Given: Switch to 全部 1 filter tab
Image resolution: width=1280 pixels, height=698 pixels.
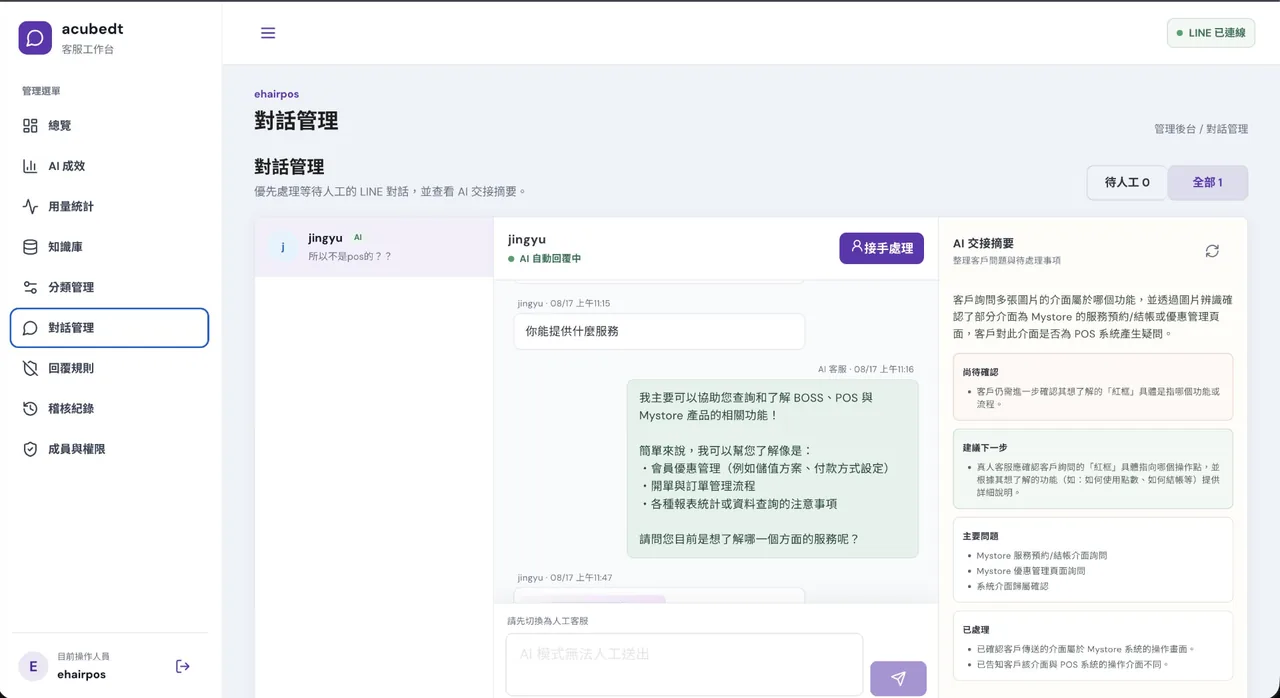Looking at the screenshot, I should (1208, 183).
